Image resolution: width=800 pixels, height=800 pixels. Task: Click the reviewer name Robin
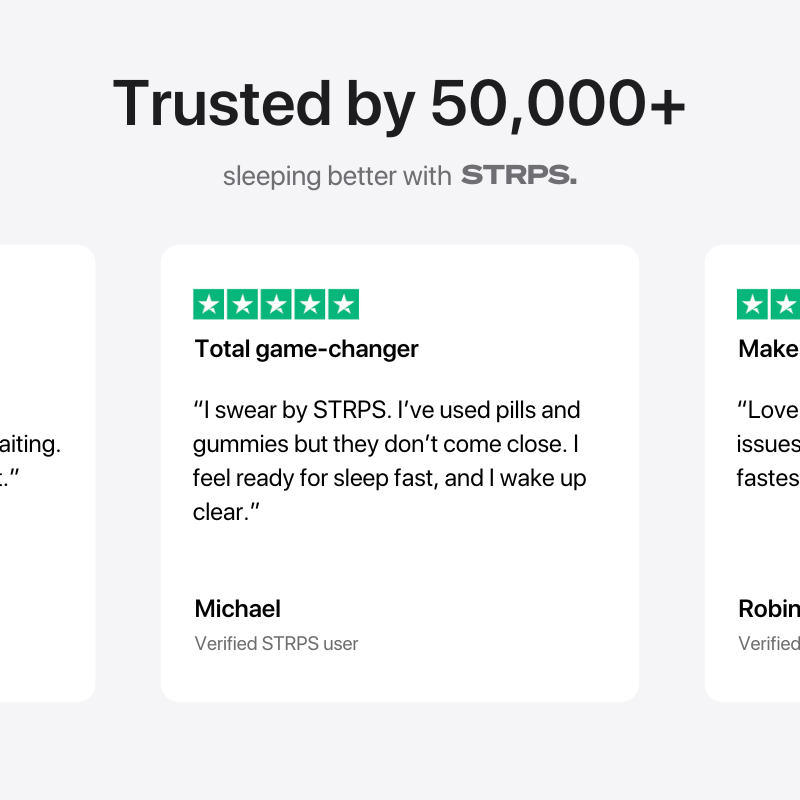pos(768,608)
